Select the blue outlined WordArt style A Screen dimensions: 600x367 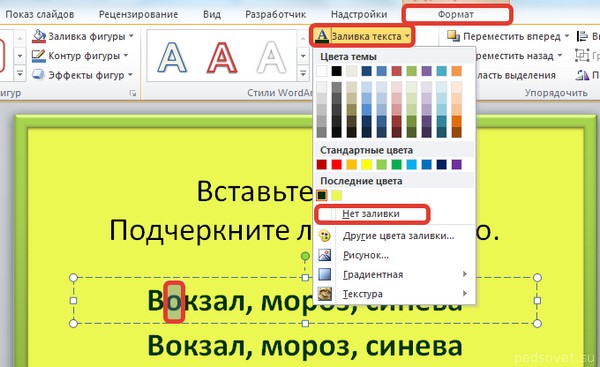172,58
